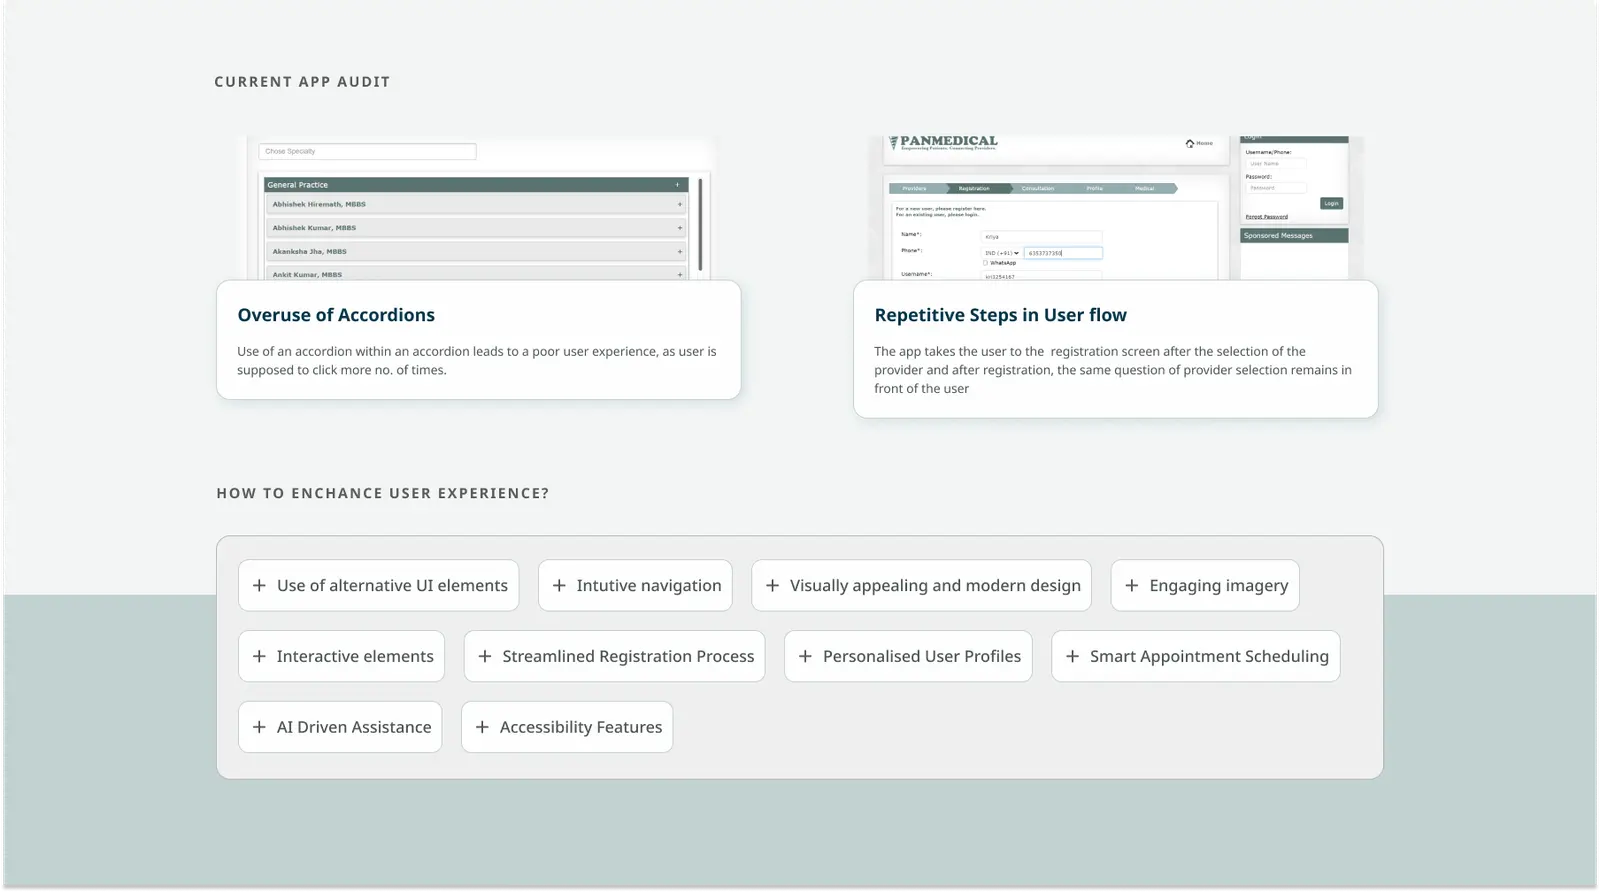Image resolution: width=1600 pixels, height=892 pixels.
Task: Open the IND (+91) country code dropdown
Action: click(x=1001, y=253)
